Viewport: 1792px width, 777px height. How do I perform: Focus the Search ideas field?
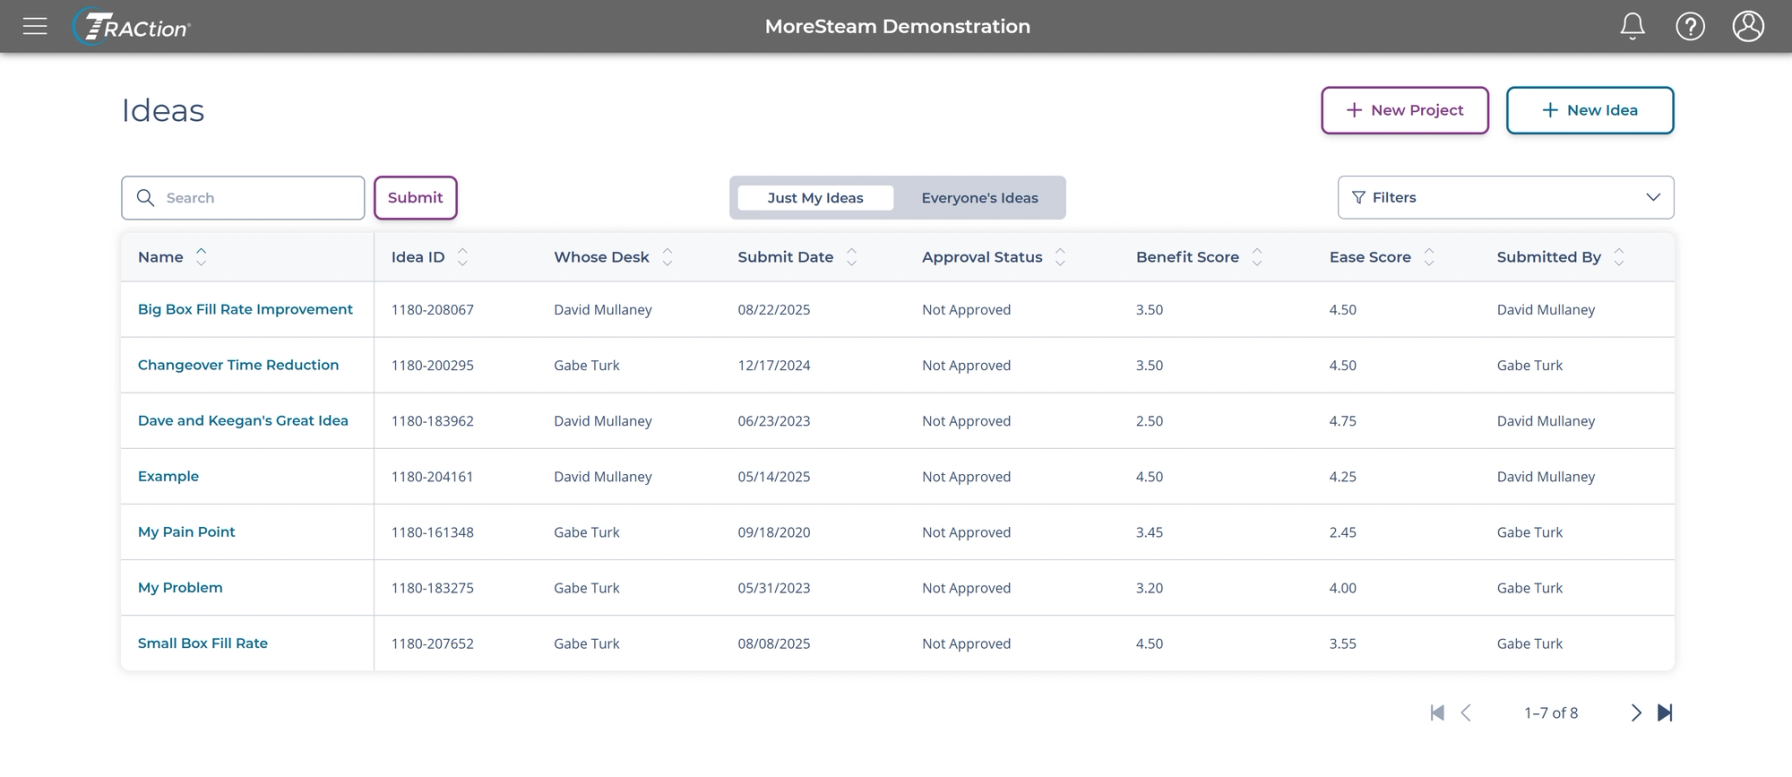[243, 198]
